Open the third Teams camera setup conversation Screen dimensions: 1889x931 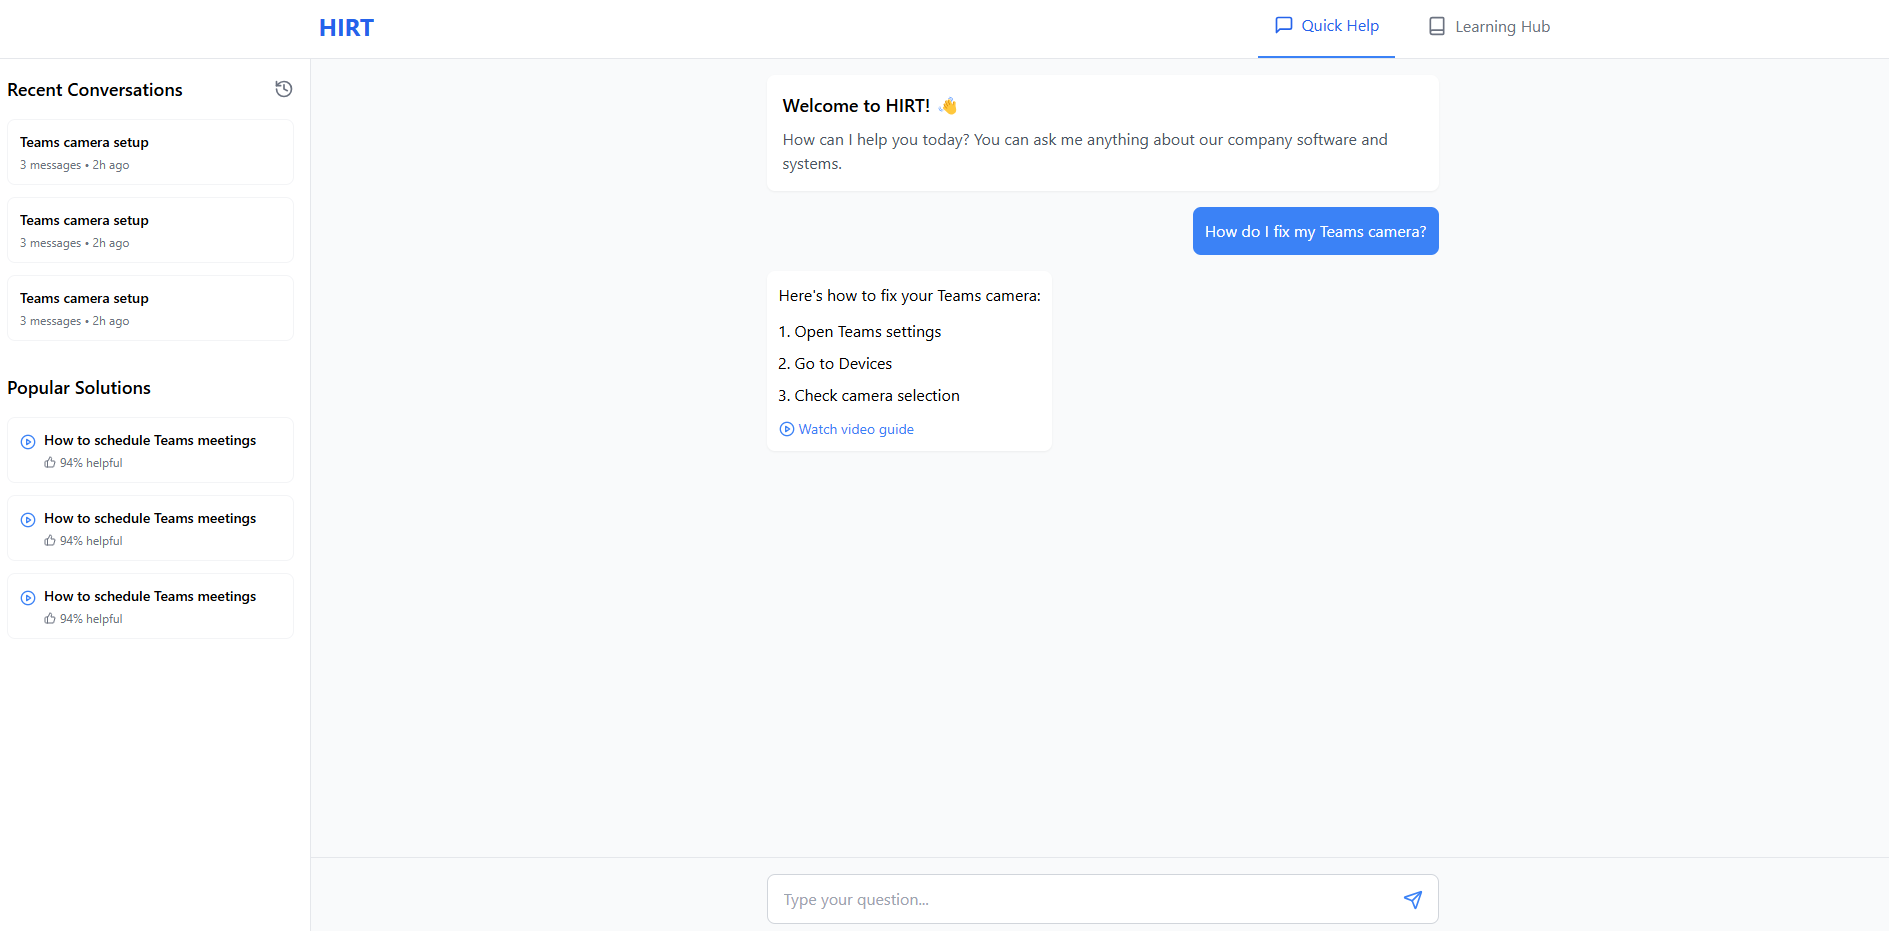[x=150, y=308]
